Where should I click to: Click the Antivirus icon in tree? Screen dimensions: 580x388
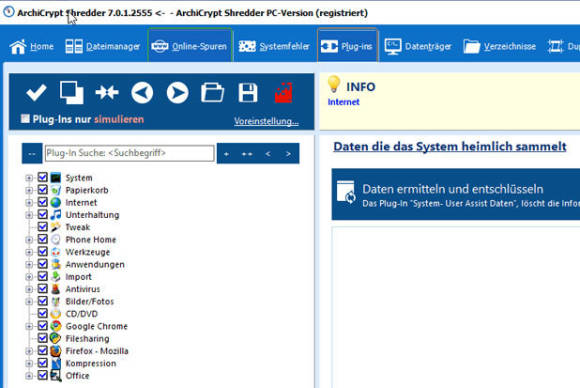point(56,289)
